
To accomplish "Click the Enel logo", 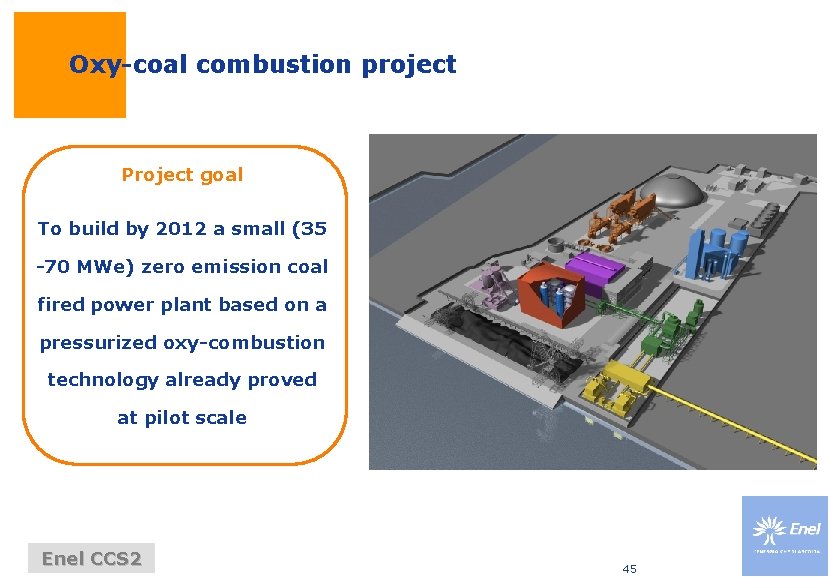I will (x=784, y=536).
